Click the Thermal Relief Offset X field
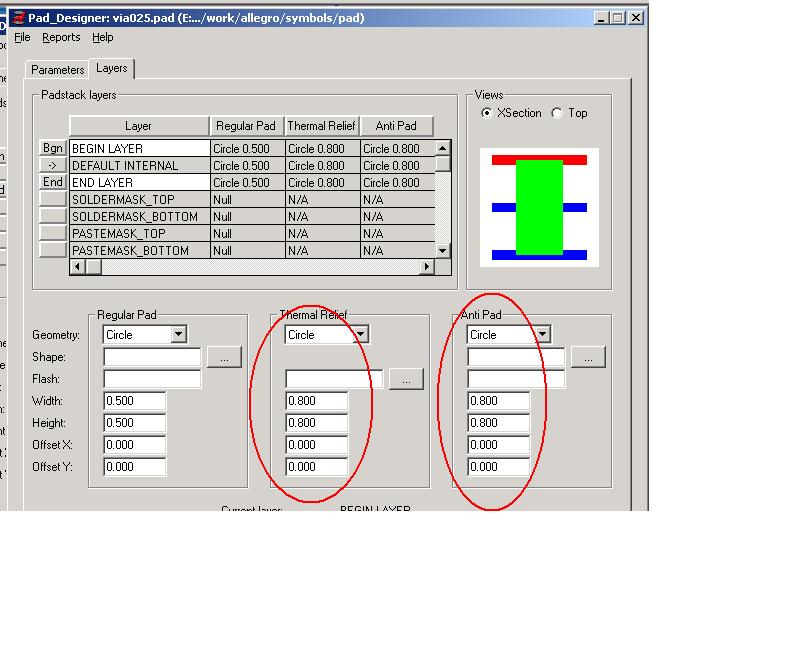This screenshot has height=670, width=788. coord(317,445)
